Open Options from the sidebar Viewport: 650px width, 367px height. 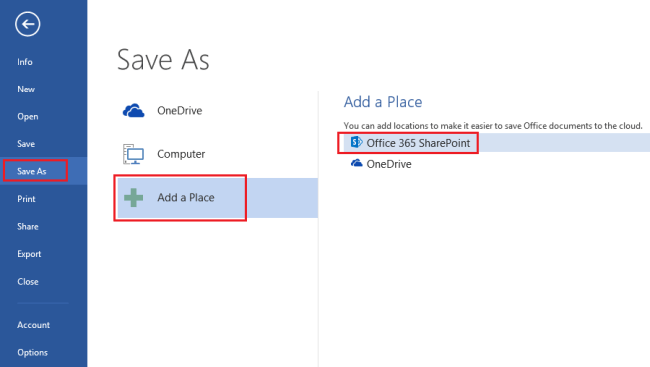(32, 352)
